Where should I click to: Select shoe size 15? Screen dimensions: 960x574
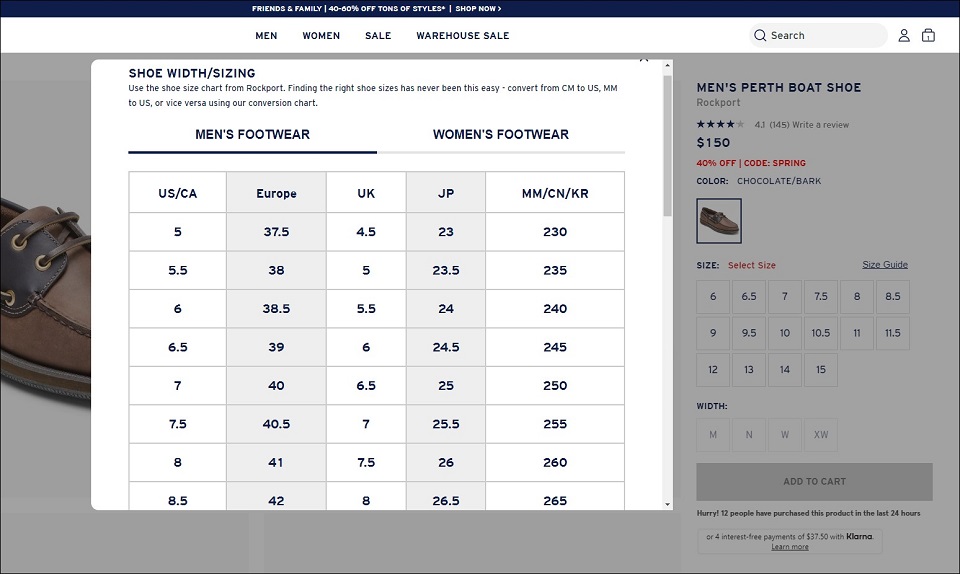pos(821,370)
